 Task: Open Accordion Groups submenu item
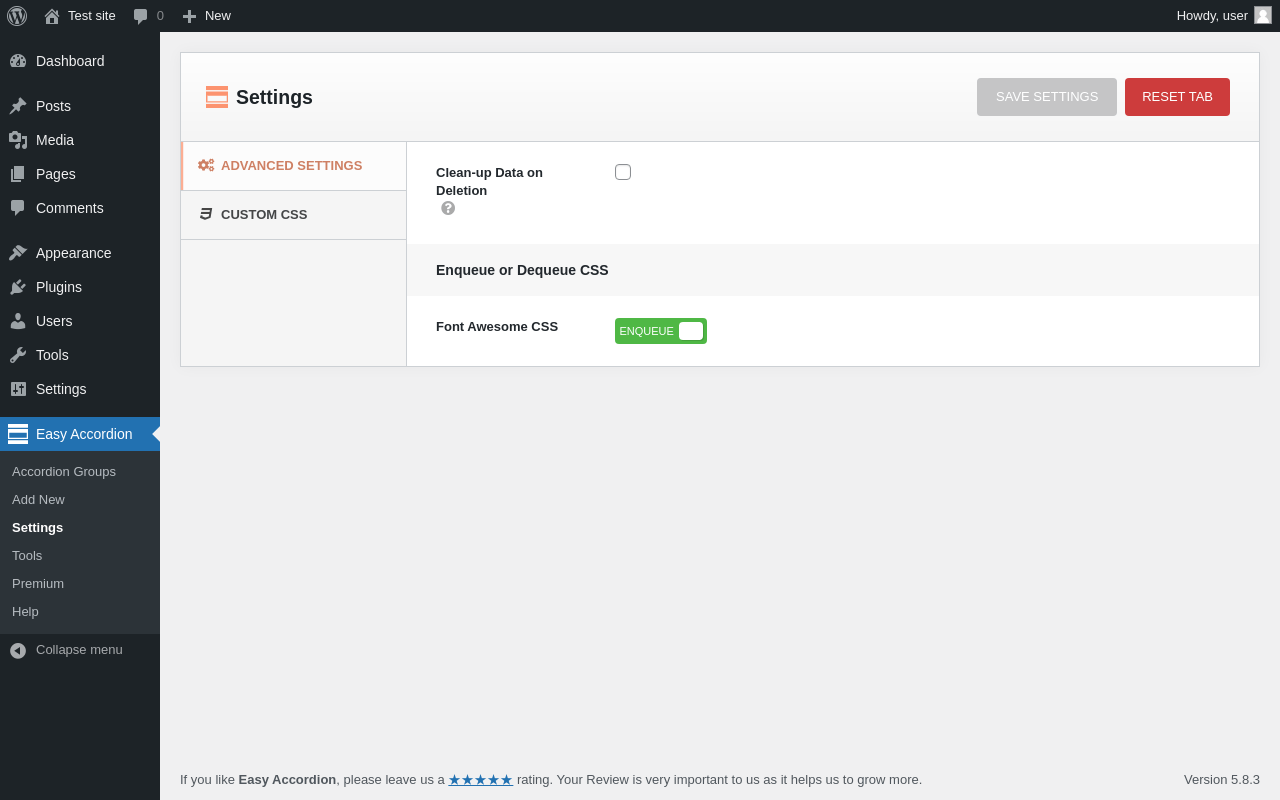tap(64, 472)
